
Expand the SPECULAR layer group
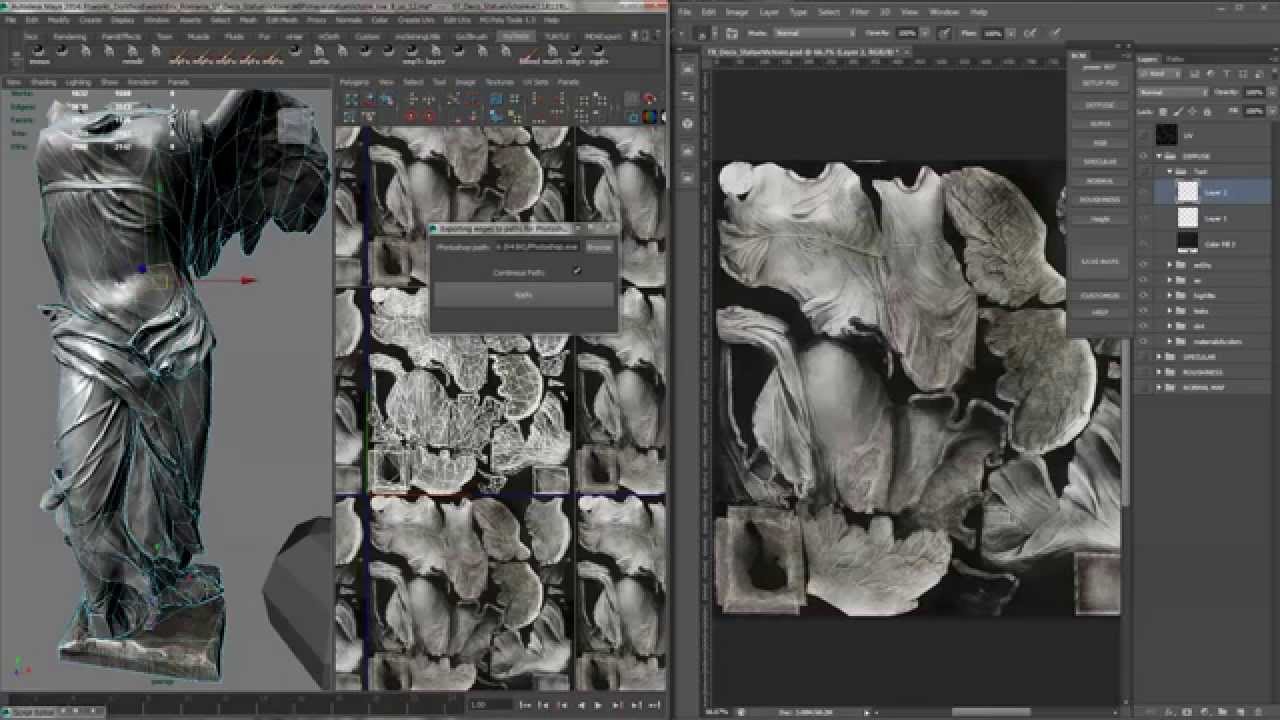point(1159,357)
